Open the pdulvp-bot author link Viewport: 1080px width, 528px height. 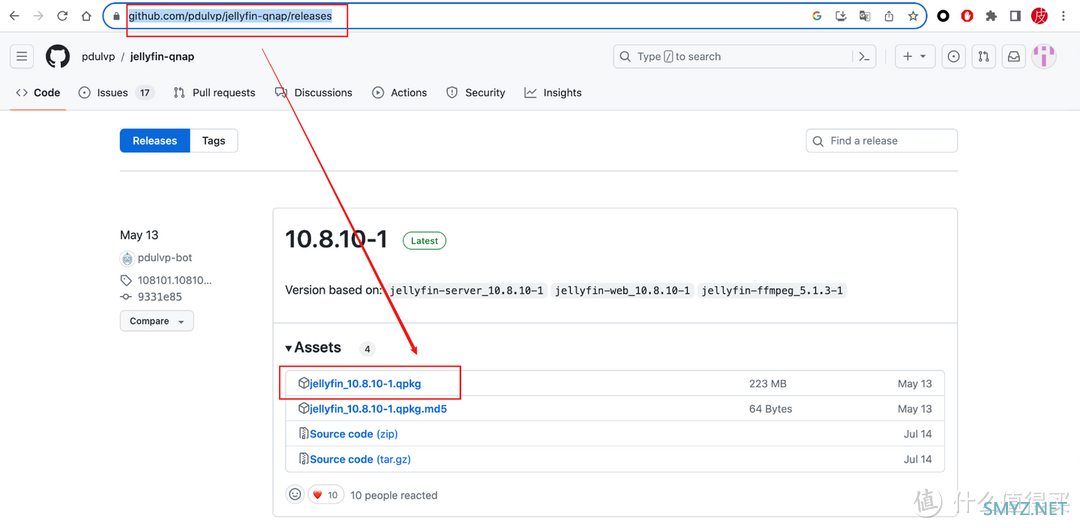[164, 257]
